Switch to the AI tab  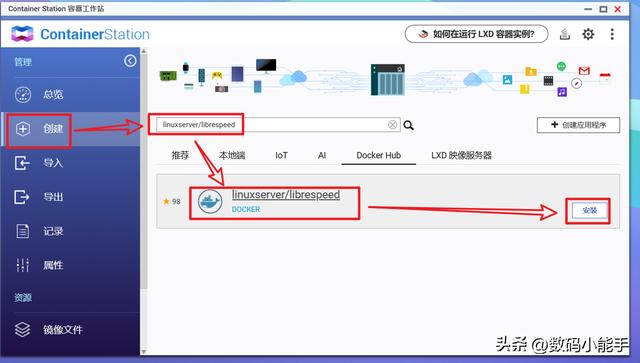tap(322, 155)
